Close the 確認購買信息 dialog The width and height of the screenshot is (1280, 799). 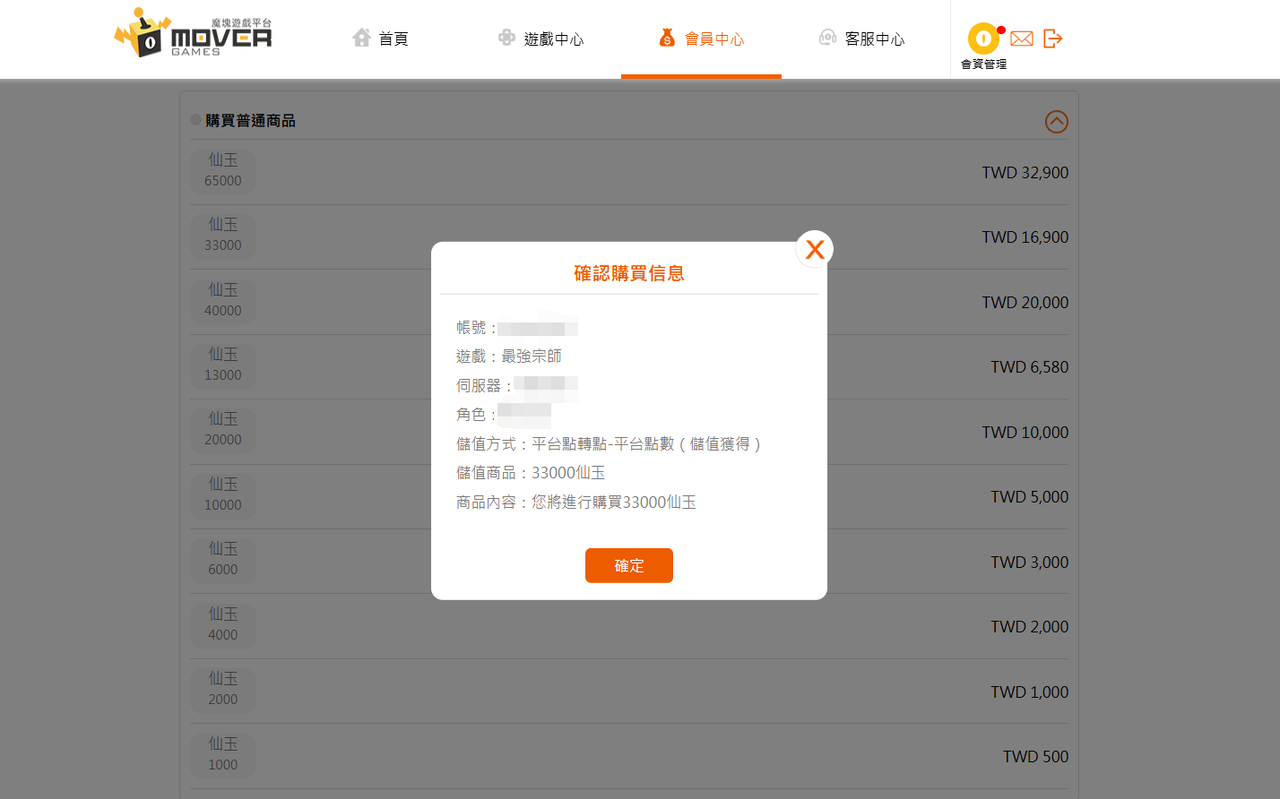click(x=814, y=250)
